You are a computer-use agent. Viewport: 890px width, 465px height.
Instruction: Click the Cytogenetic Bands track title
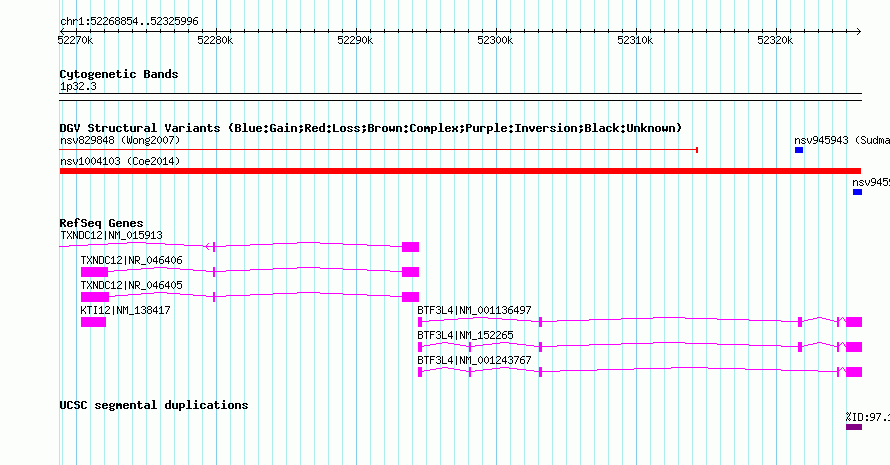point(119,74)
